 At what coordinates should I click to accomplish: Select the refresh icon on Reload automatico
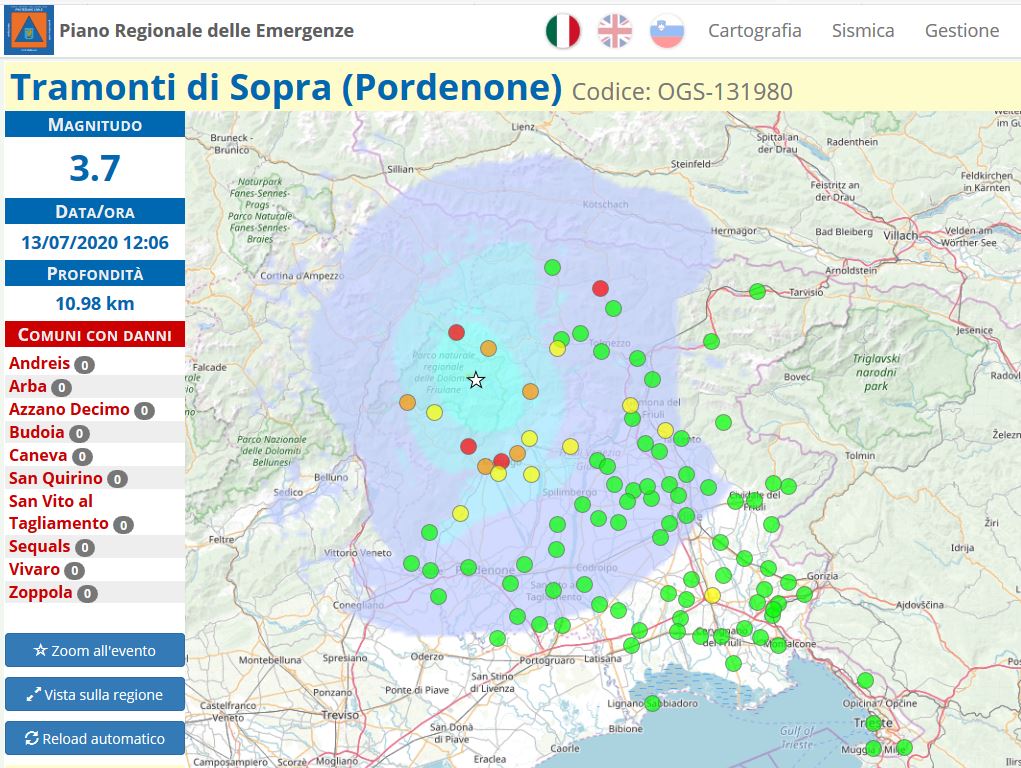click(32, 738)
